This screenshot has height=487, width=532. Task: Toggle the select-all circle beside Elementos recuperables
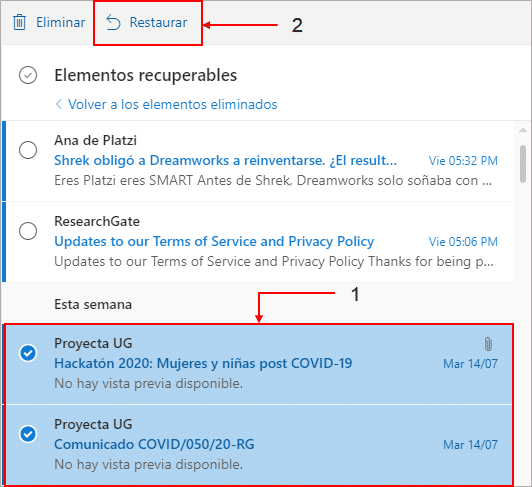coord(28,75)
